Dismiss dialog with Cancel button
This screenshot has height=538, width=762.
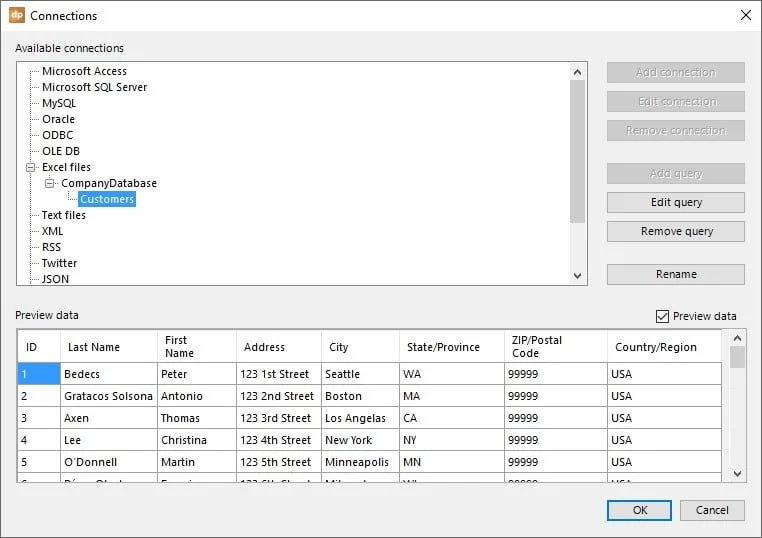point(712,510)
